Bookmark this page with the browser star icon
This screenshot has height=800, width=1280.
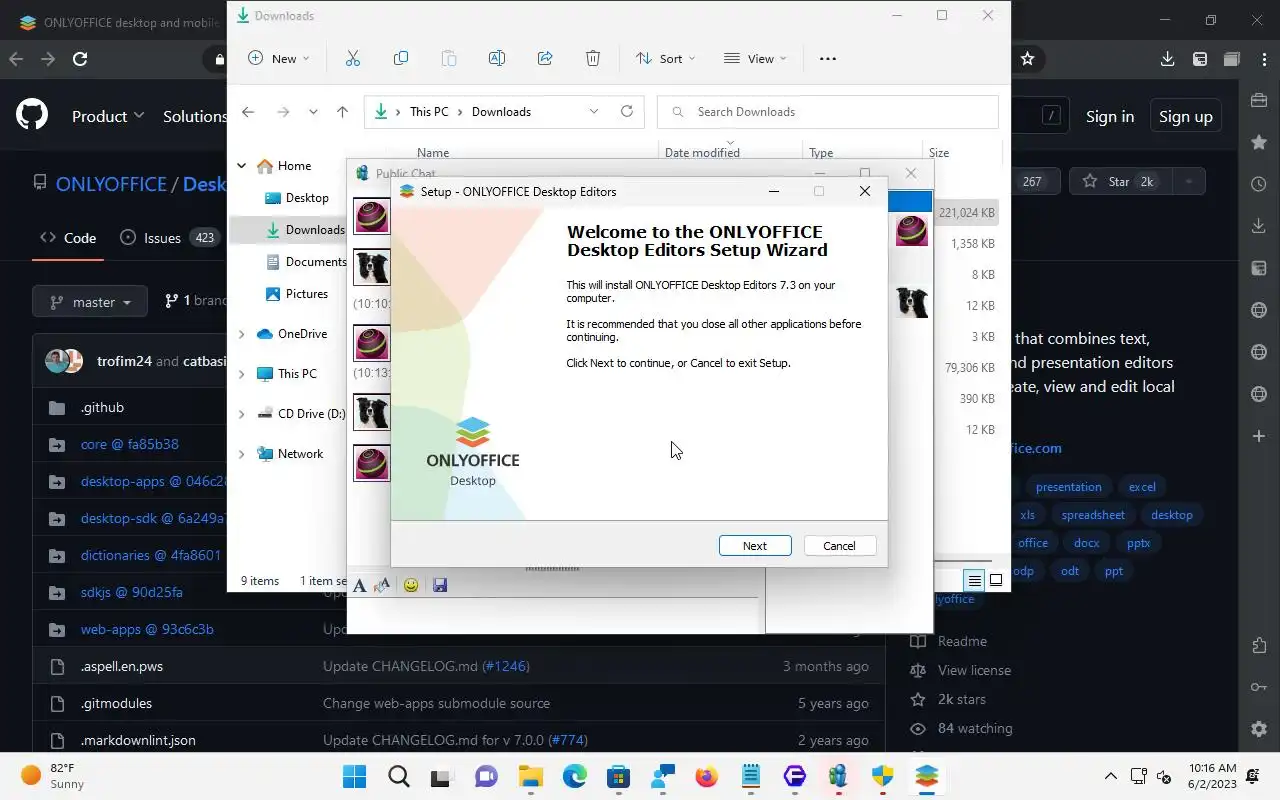1027,59
